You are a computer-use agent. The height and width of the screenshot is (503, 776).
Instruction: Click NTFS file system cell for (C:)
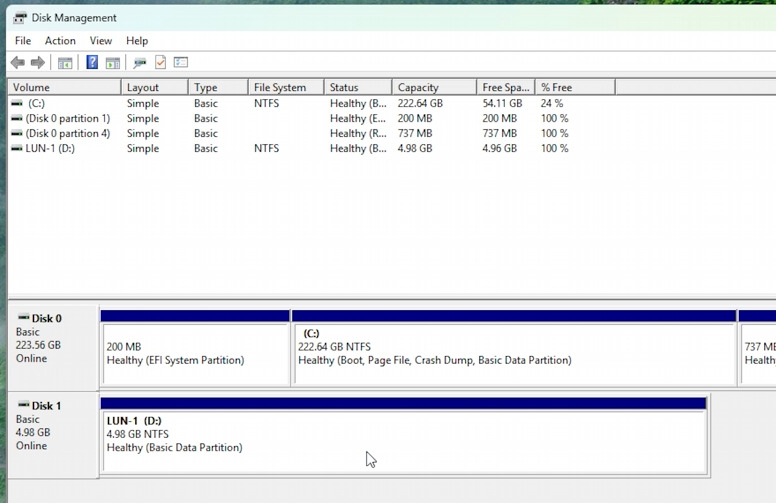tap(266, 103)
